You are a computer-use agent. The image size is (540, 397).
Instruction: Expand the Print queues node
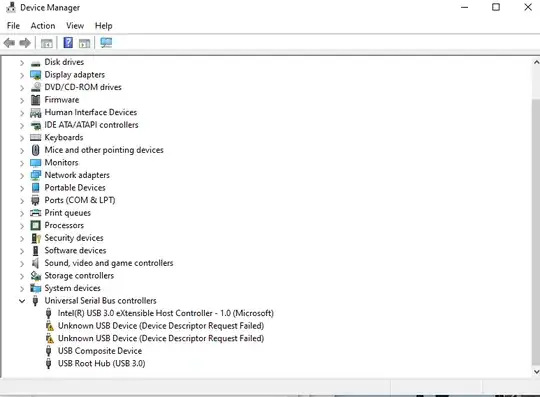[22, 213]
